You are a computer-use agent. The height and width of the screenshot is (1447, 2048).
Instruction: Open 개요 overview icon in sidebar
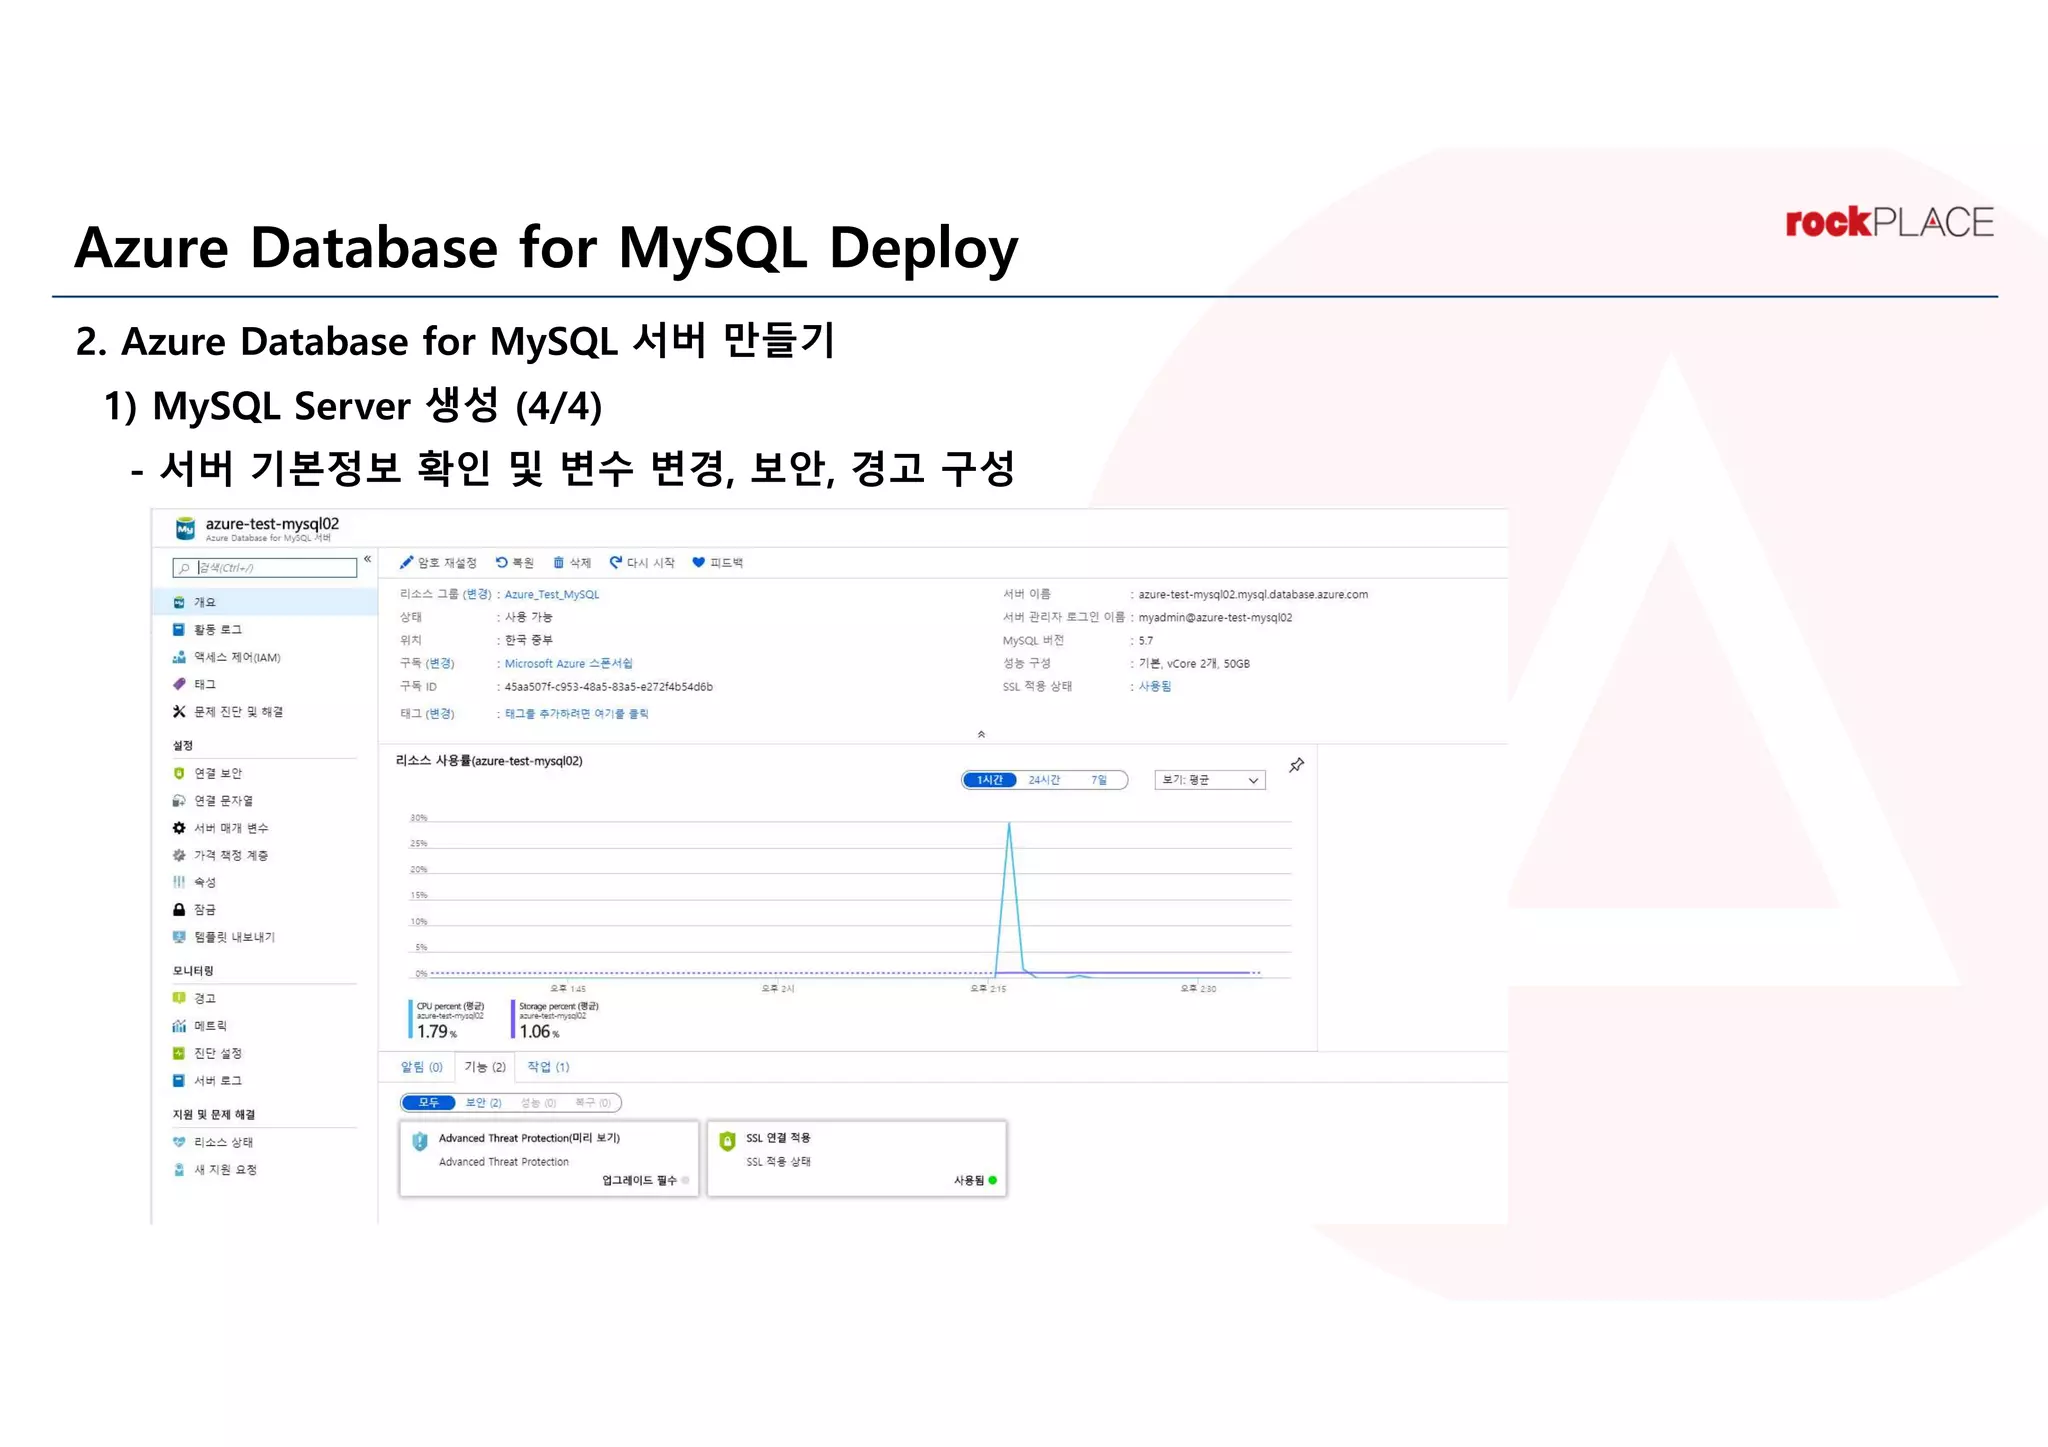click(179, 602)
